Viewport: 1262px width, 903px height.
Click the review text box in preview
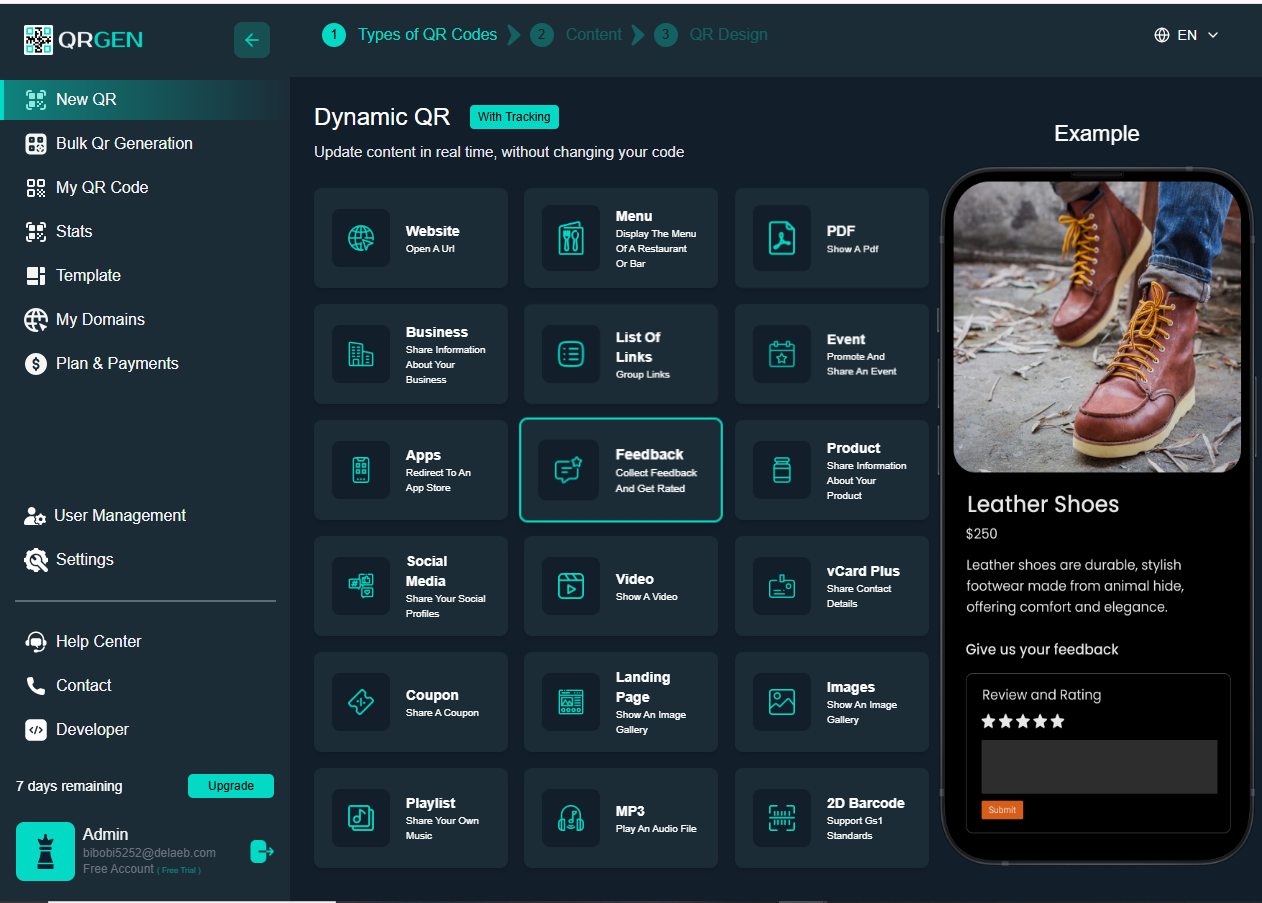pos(1098,767)
